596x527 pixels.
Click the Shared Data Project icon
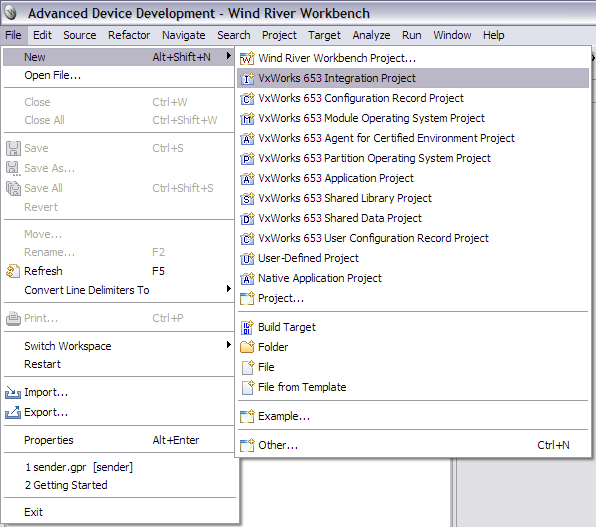(247, 218)
